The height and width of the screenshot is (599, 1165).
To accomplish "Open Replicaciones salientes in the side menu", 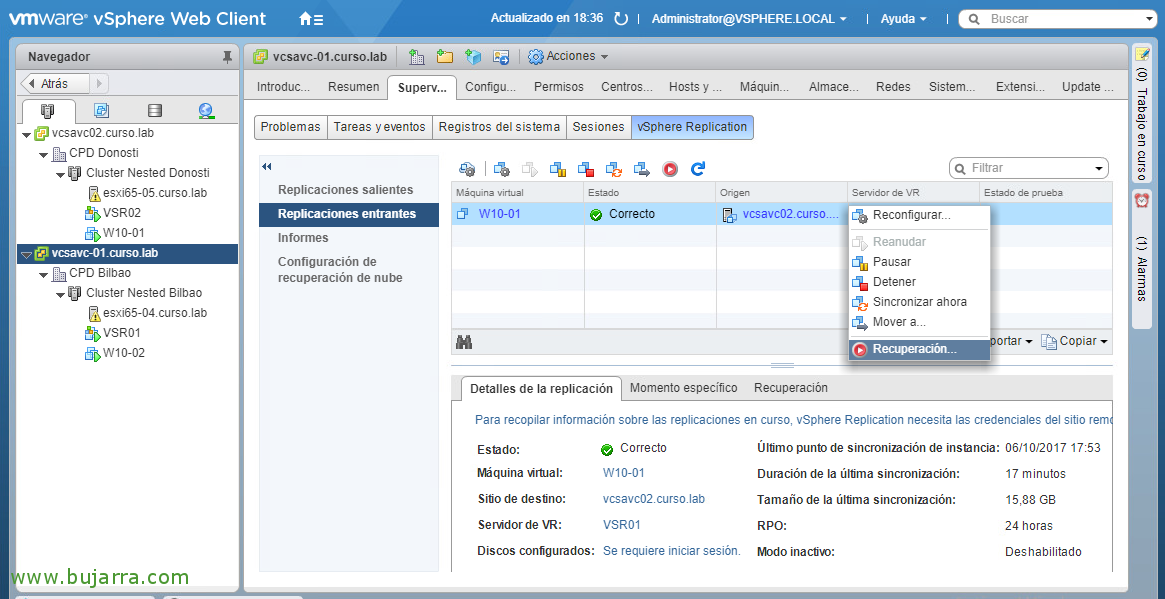I will [345, 190].
